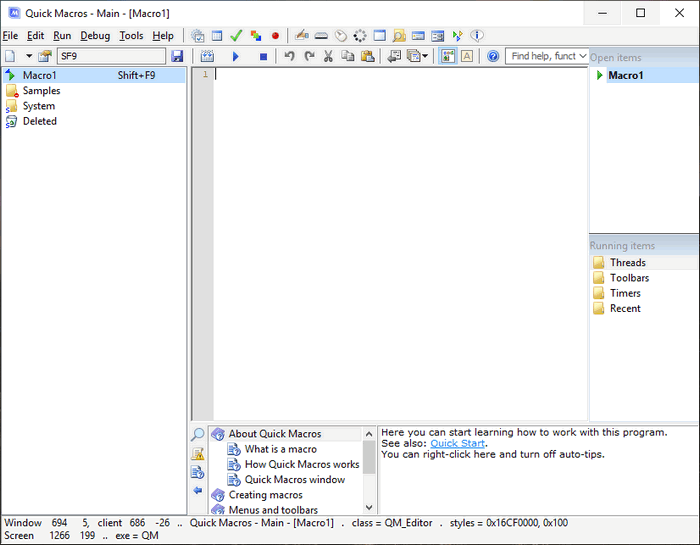
Task: Click the SF9 trigger input field
Action: point(110,57)
